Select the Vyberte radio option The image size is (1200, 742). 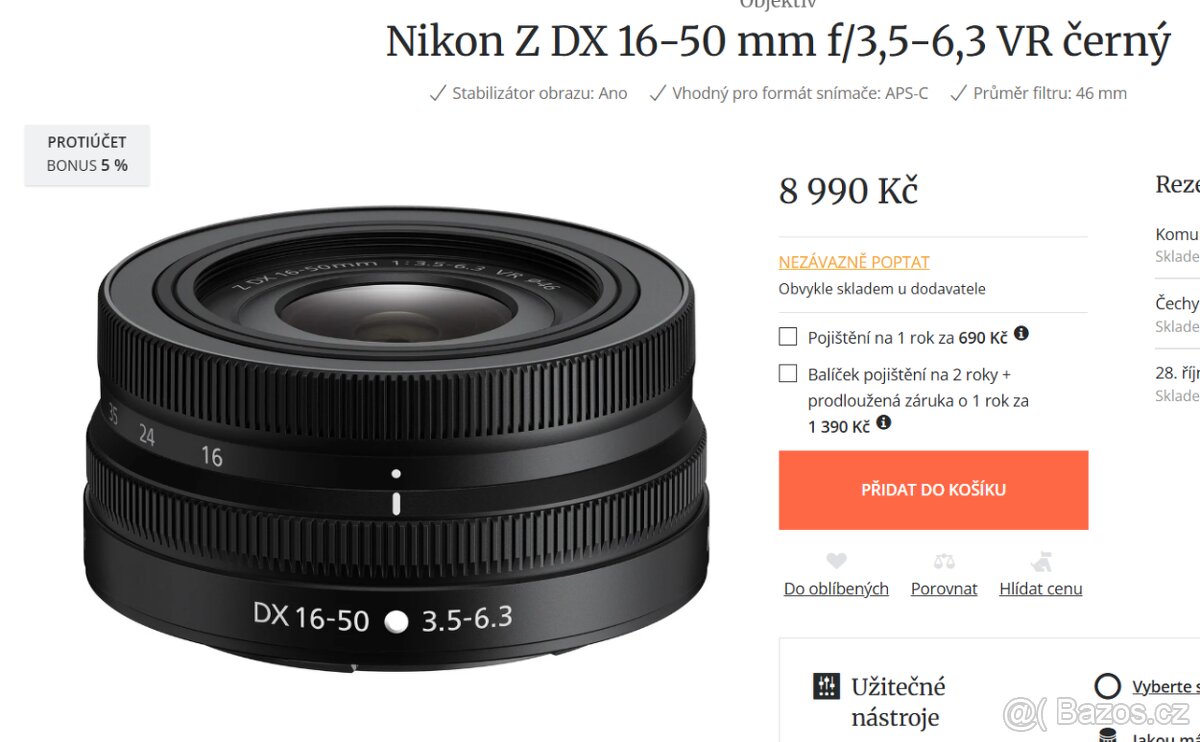[x=1107, y=686]
